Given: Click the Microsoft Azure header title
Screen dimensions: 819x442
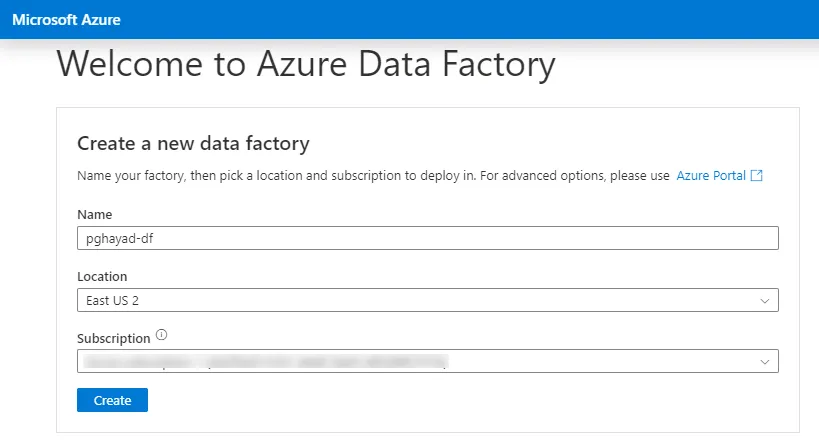Looking at the screenshot, I should click(65, 19).
